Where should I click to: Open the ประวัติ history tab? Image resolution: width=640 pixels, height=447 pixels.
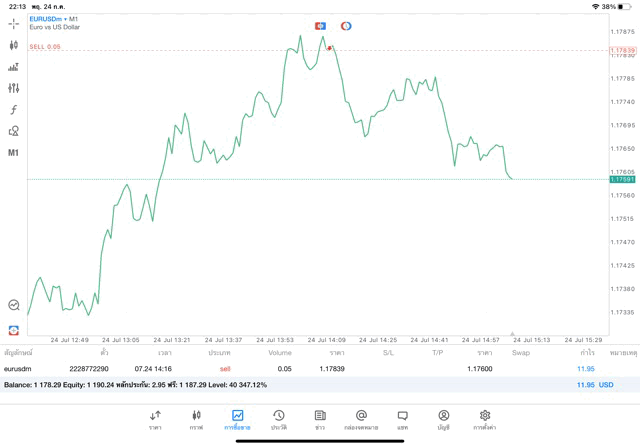tap(278, 419)
